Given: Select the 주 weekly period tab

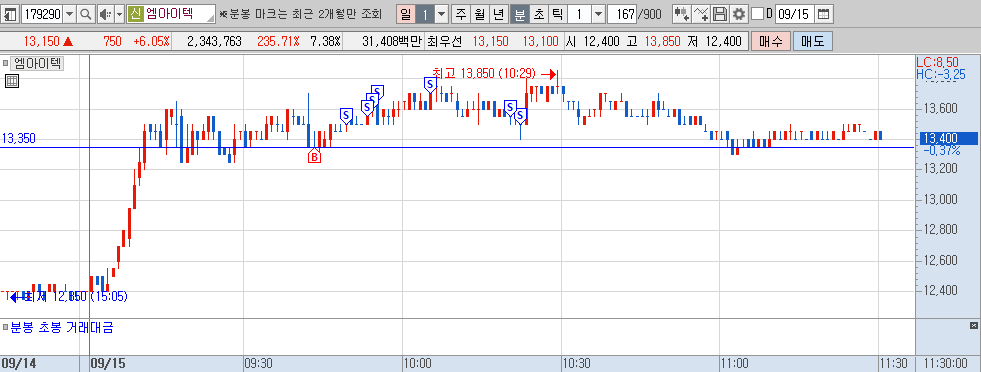Looking at the screenshot, I should (461, 14).
